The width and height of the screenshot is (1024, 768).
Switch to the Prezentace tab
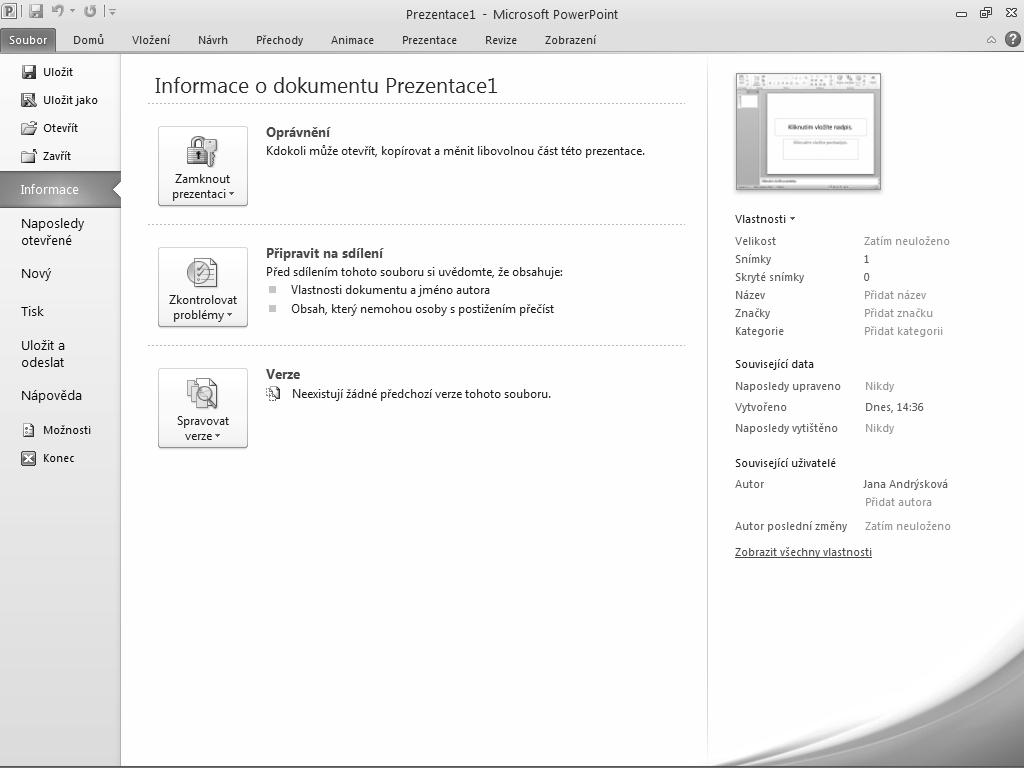pos(430,40)
